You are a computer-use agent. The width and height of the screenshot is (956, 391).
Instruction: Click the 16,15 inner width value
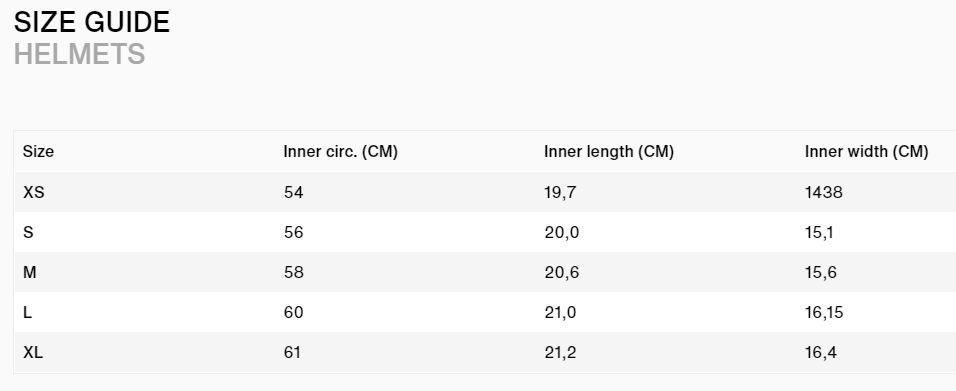click(x=824, y=313)
